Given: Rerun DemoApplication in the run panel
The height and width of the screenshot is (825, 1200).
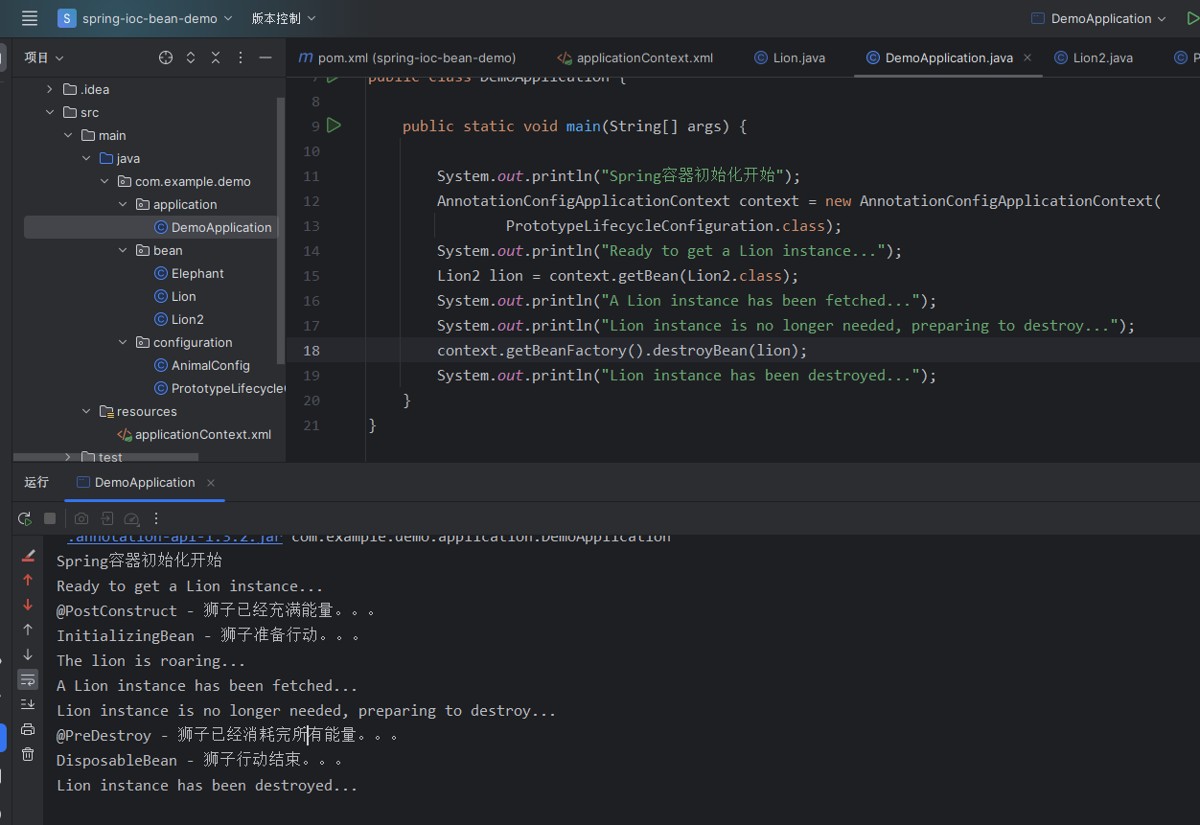Looking at the screenshot, I should click(25, 519).
